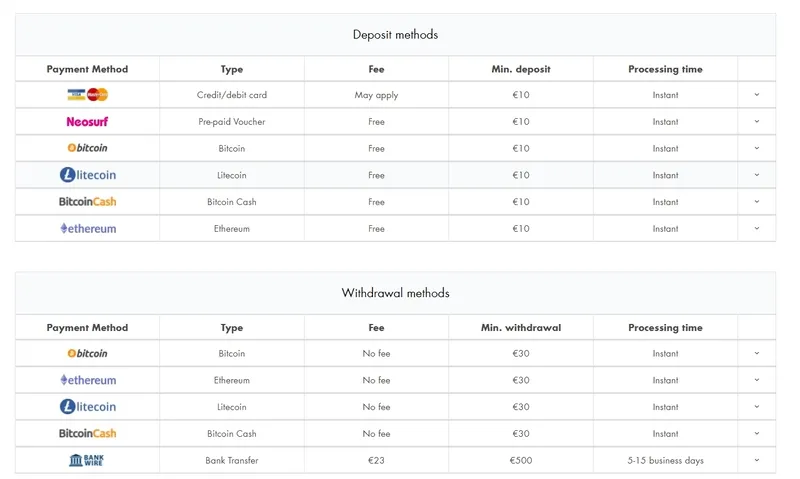
Task: Click the Litecoin logo in deposit methods
Action: 87,175
